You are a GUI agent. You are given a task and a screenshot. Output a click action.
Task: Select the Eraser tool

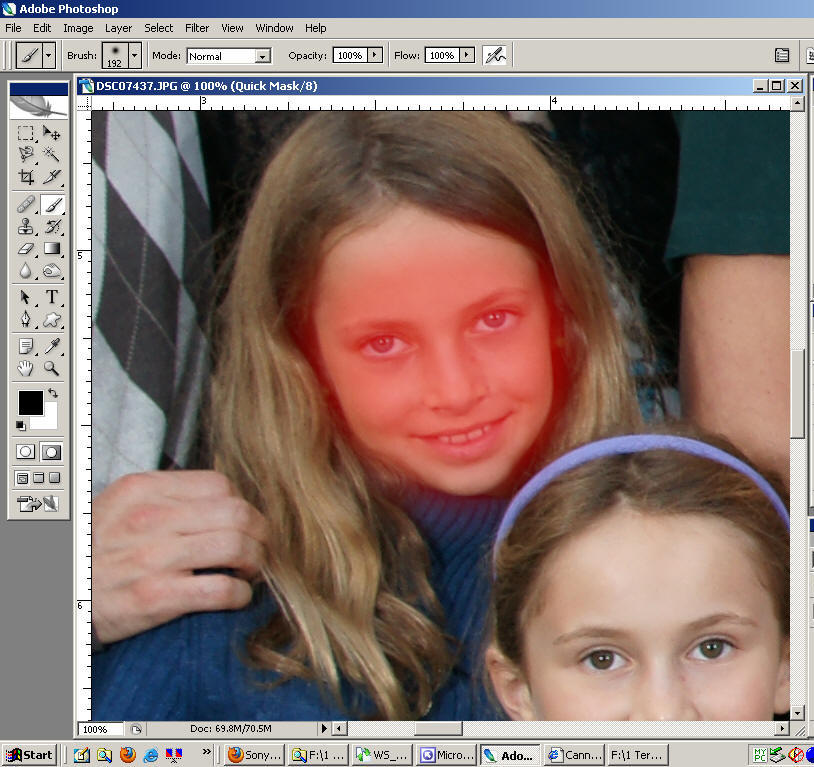(26, 249)
